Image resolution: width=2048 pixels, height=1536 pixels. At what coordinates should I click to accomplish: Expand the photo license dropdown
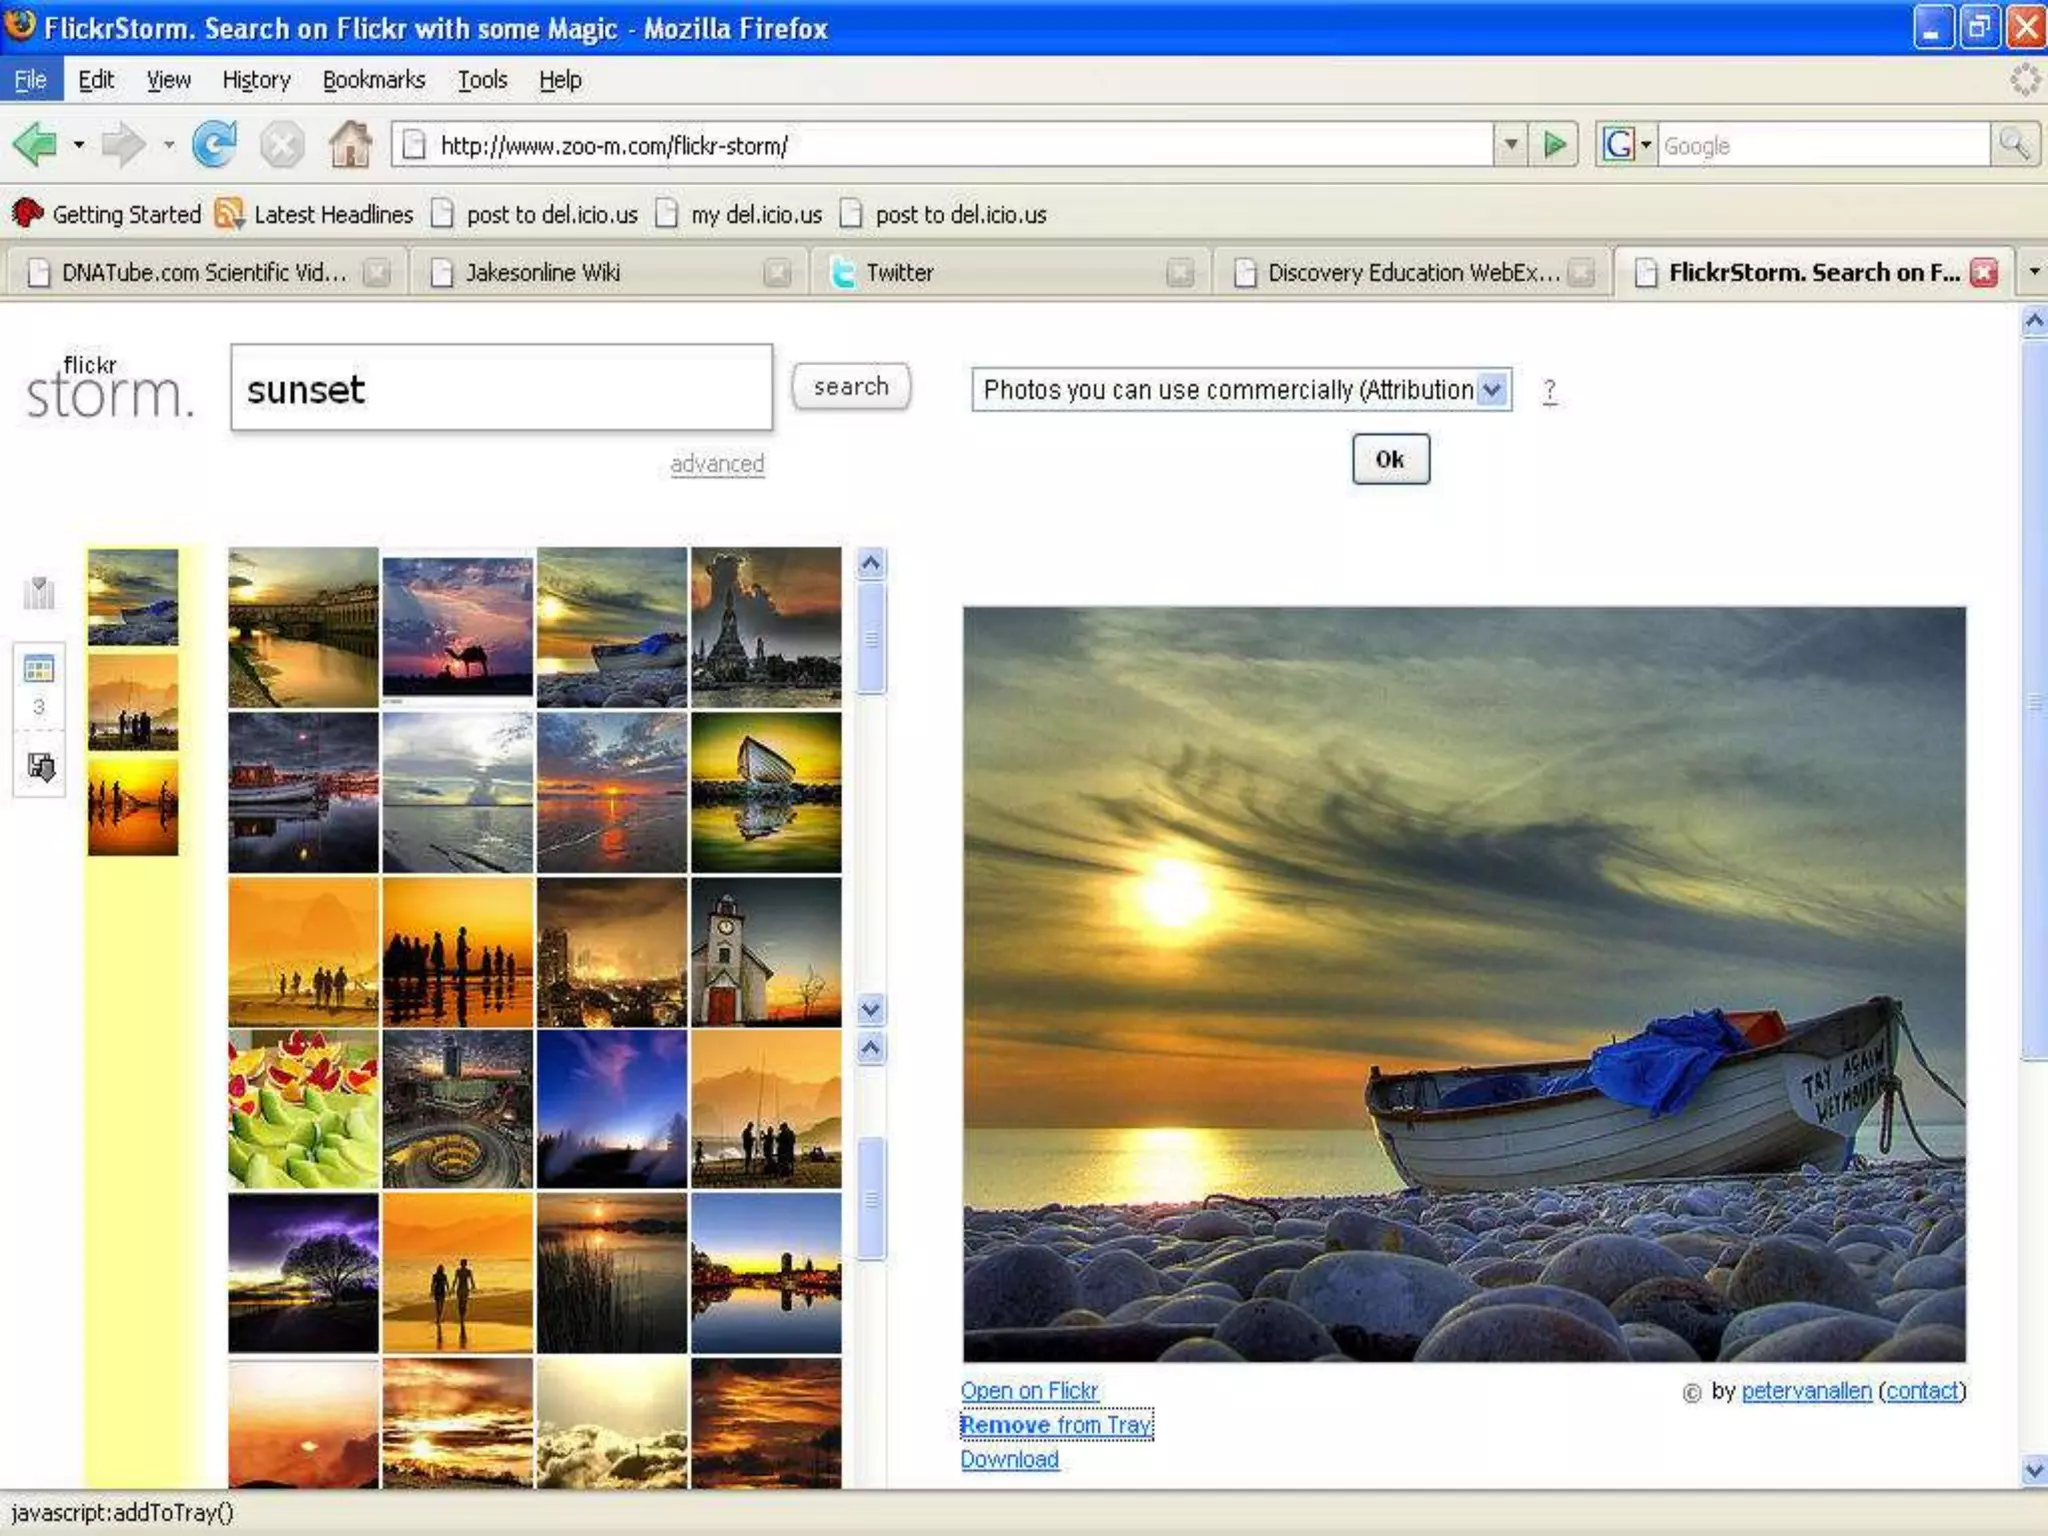point(1492,389)
